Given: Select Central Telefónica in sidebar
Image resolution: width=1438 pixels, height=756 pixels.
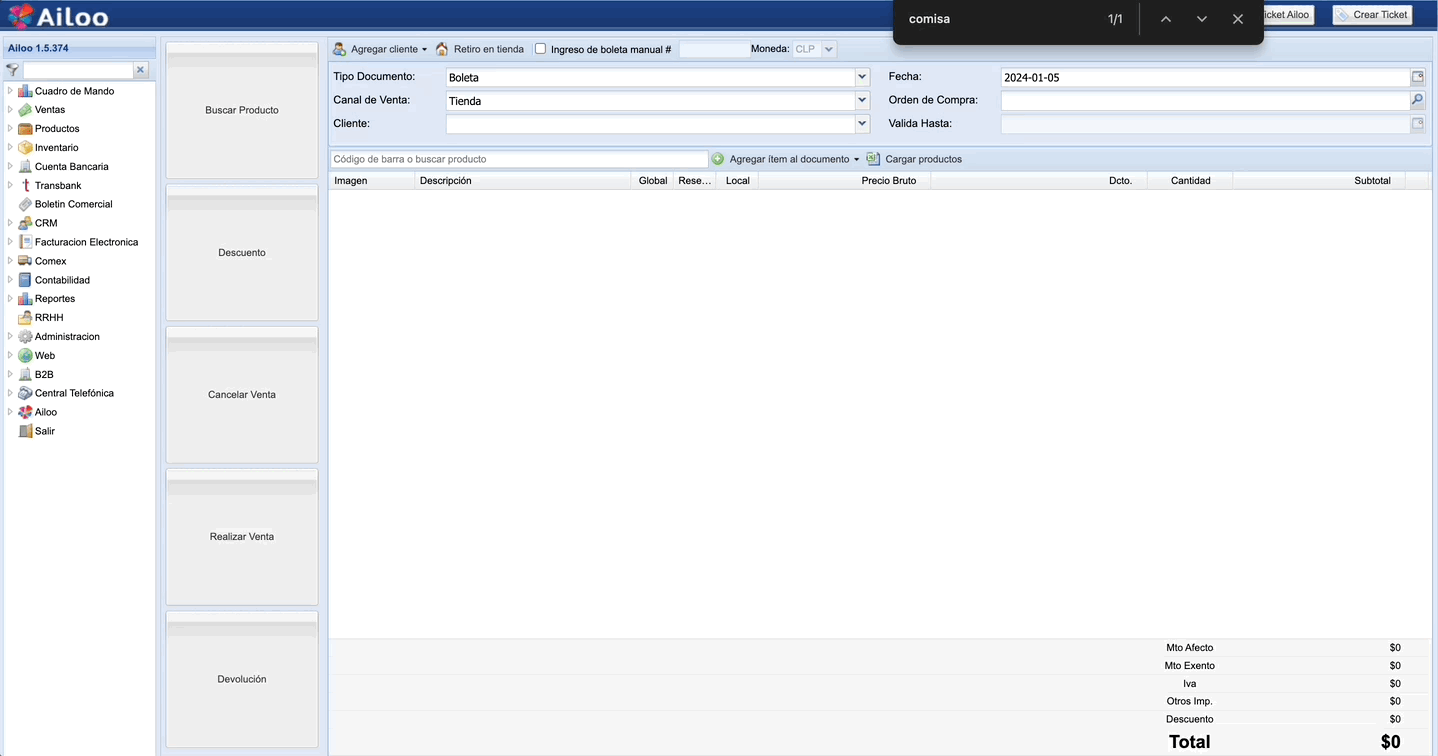Looking at the screenshot, I should (x=74, y=393).
